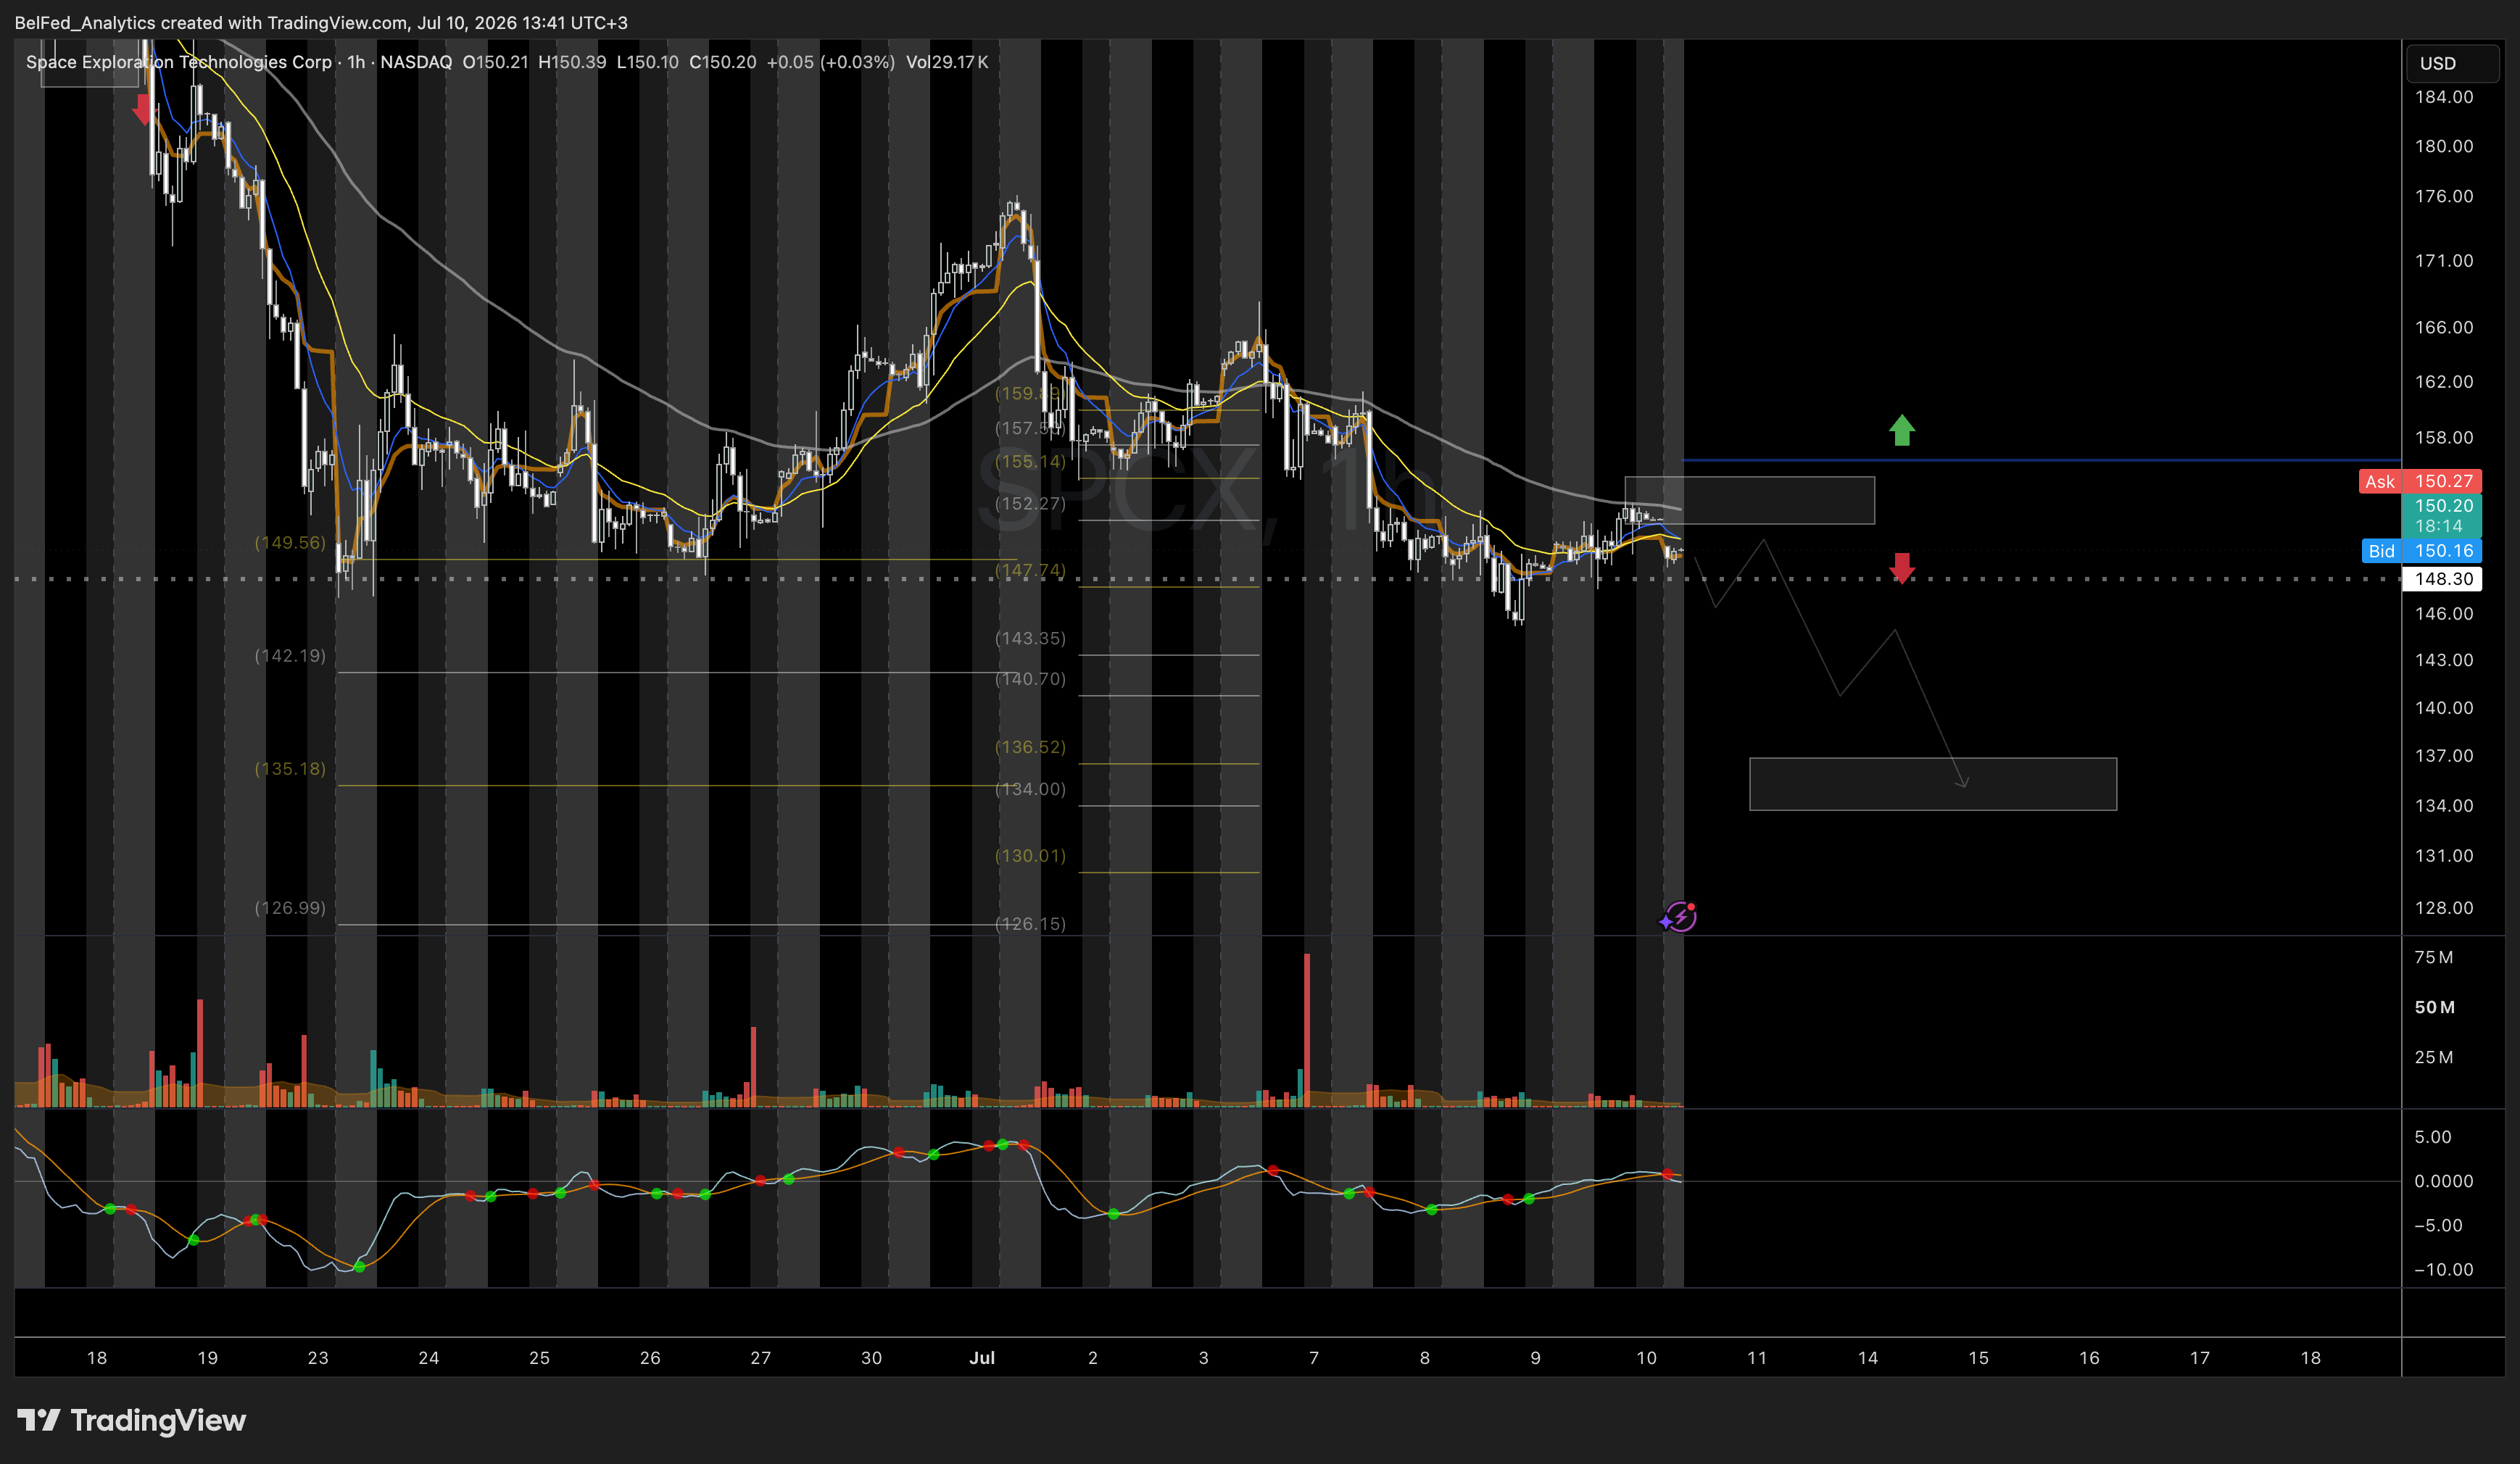
Task: Click the tallest red volume bar
Action: (x=1306, y=1030)
